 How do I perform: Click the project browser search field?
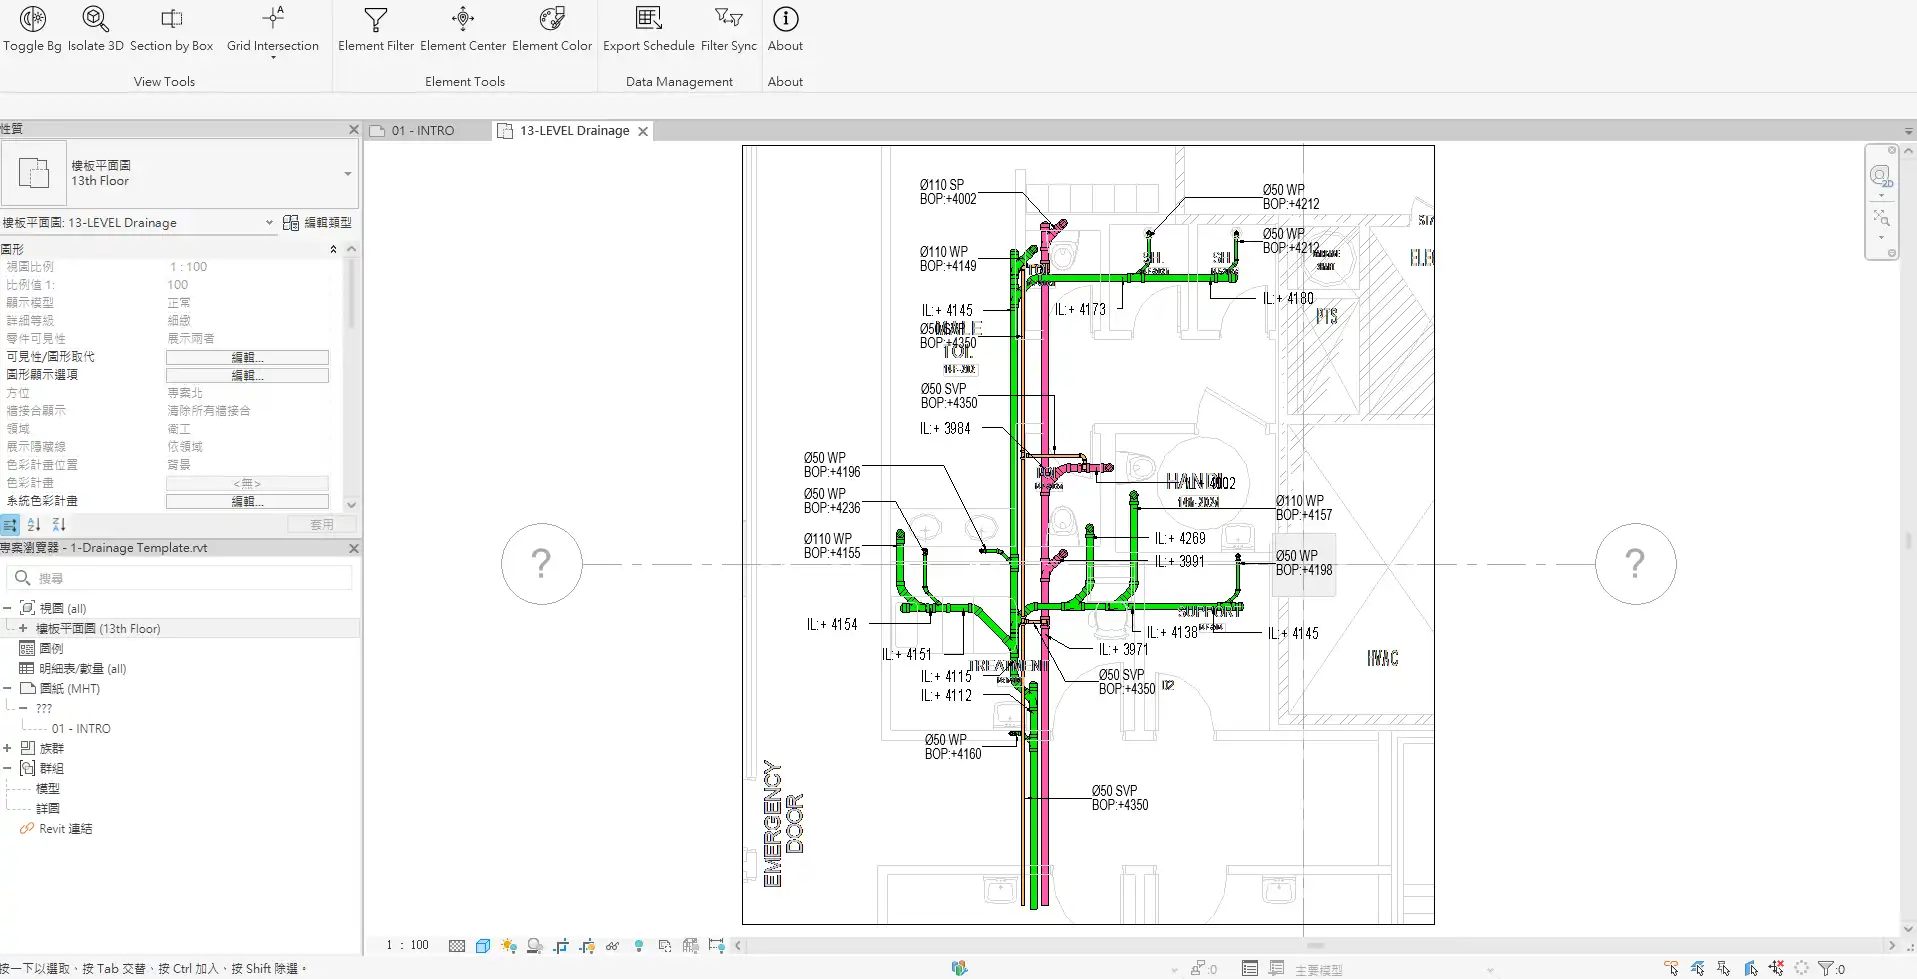pos(180,578)
